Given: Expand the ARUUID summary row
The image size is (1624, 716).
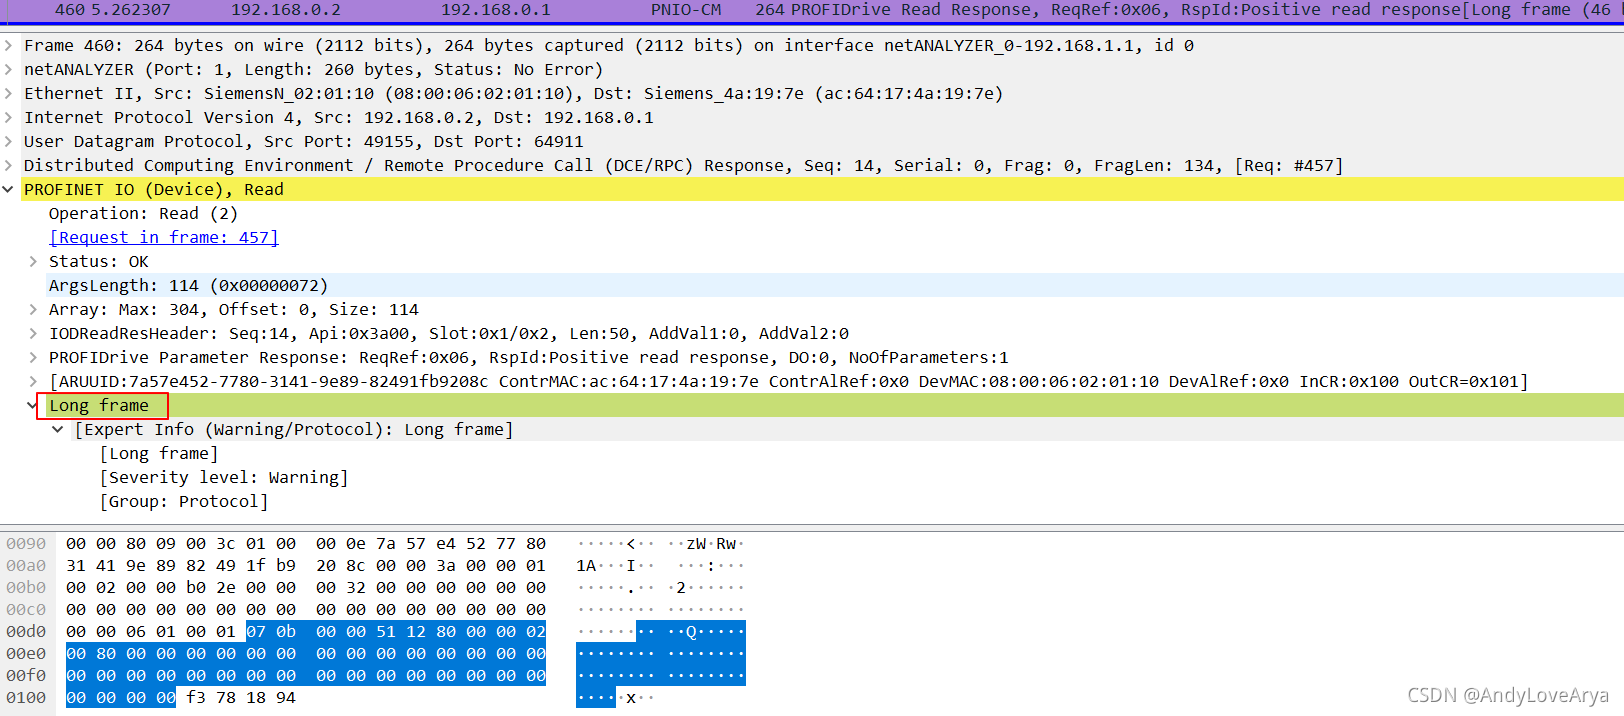Looking at the screenshot, I should tap(33, 382).
